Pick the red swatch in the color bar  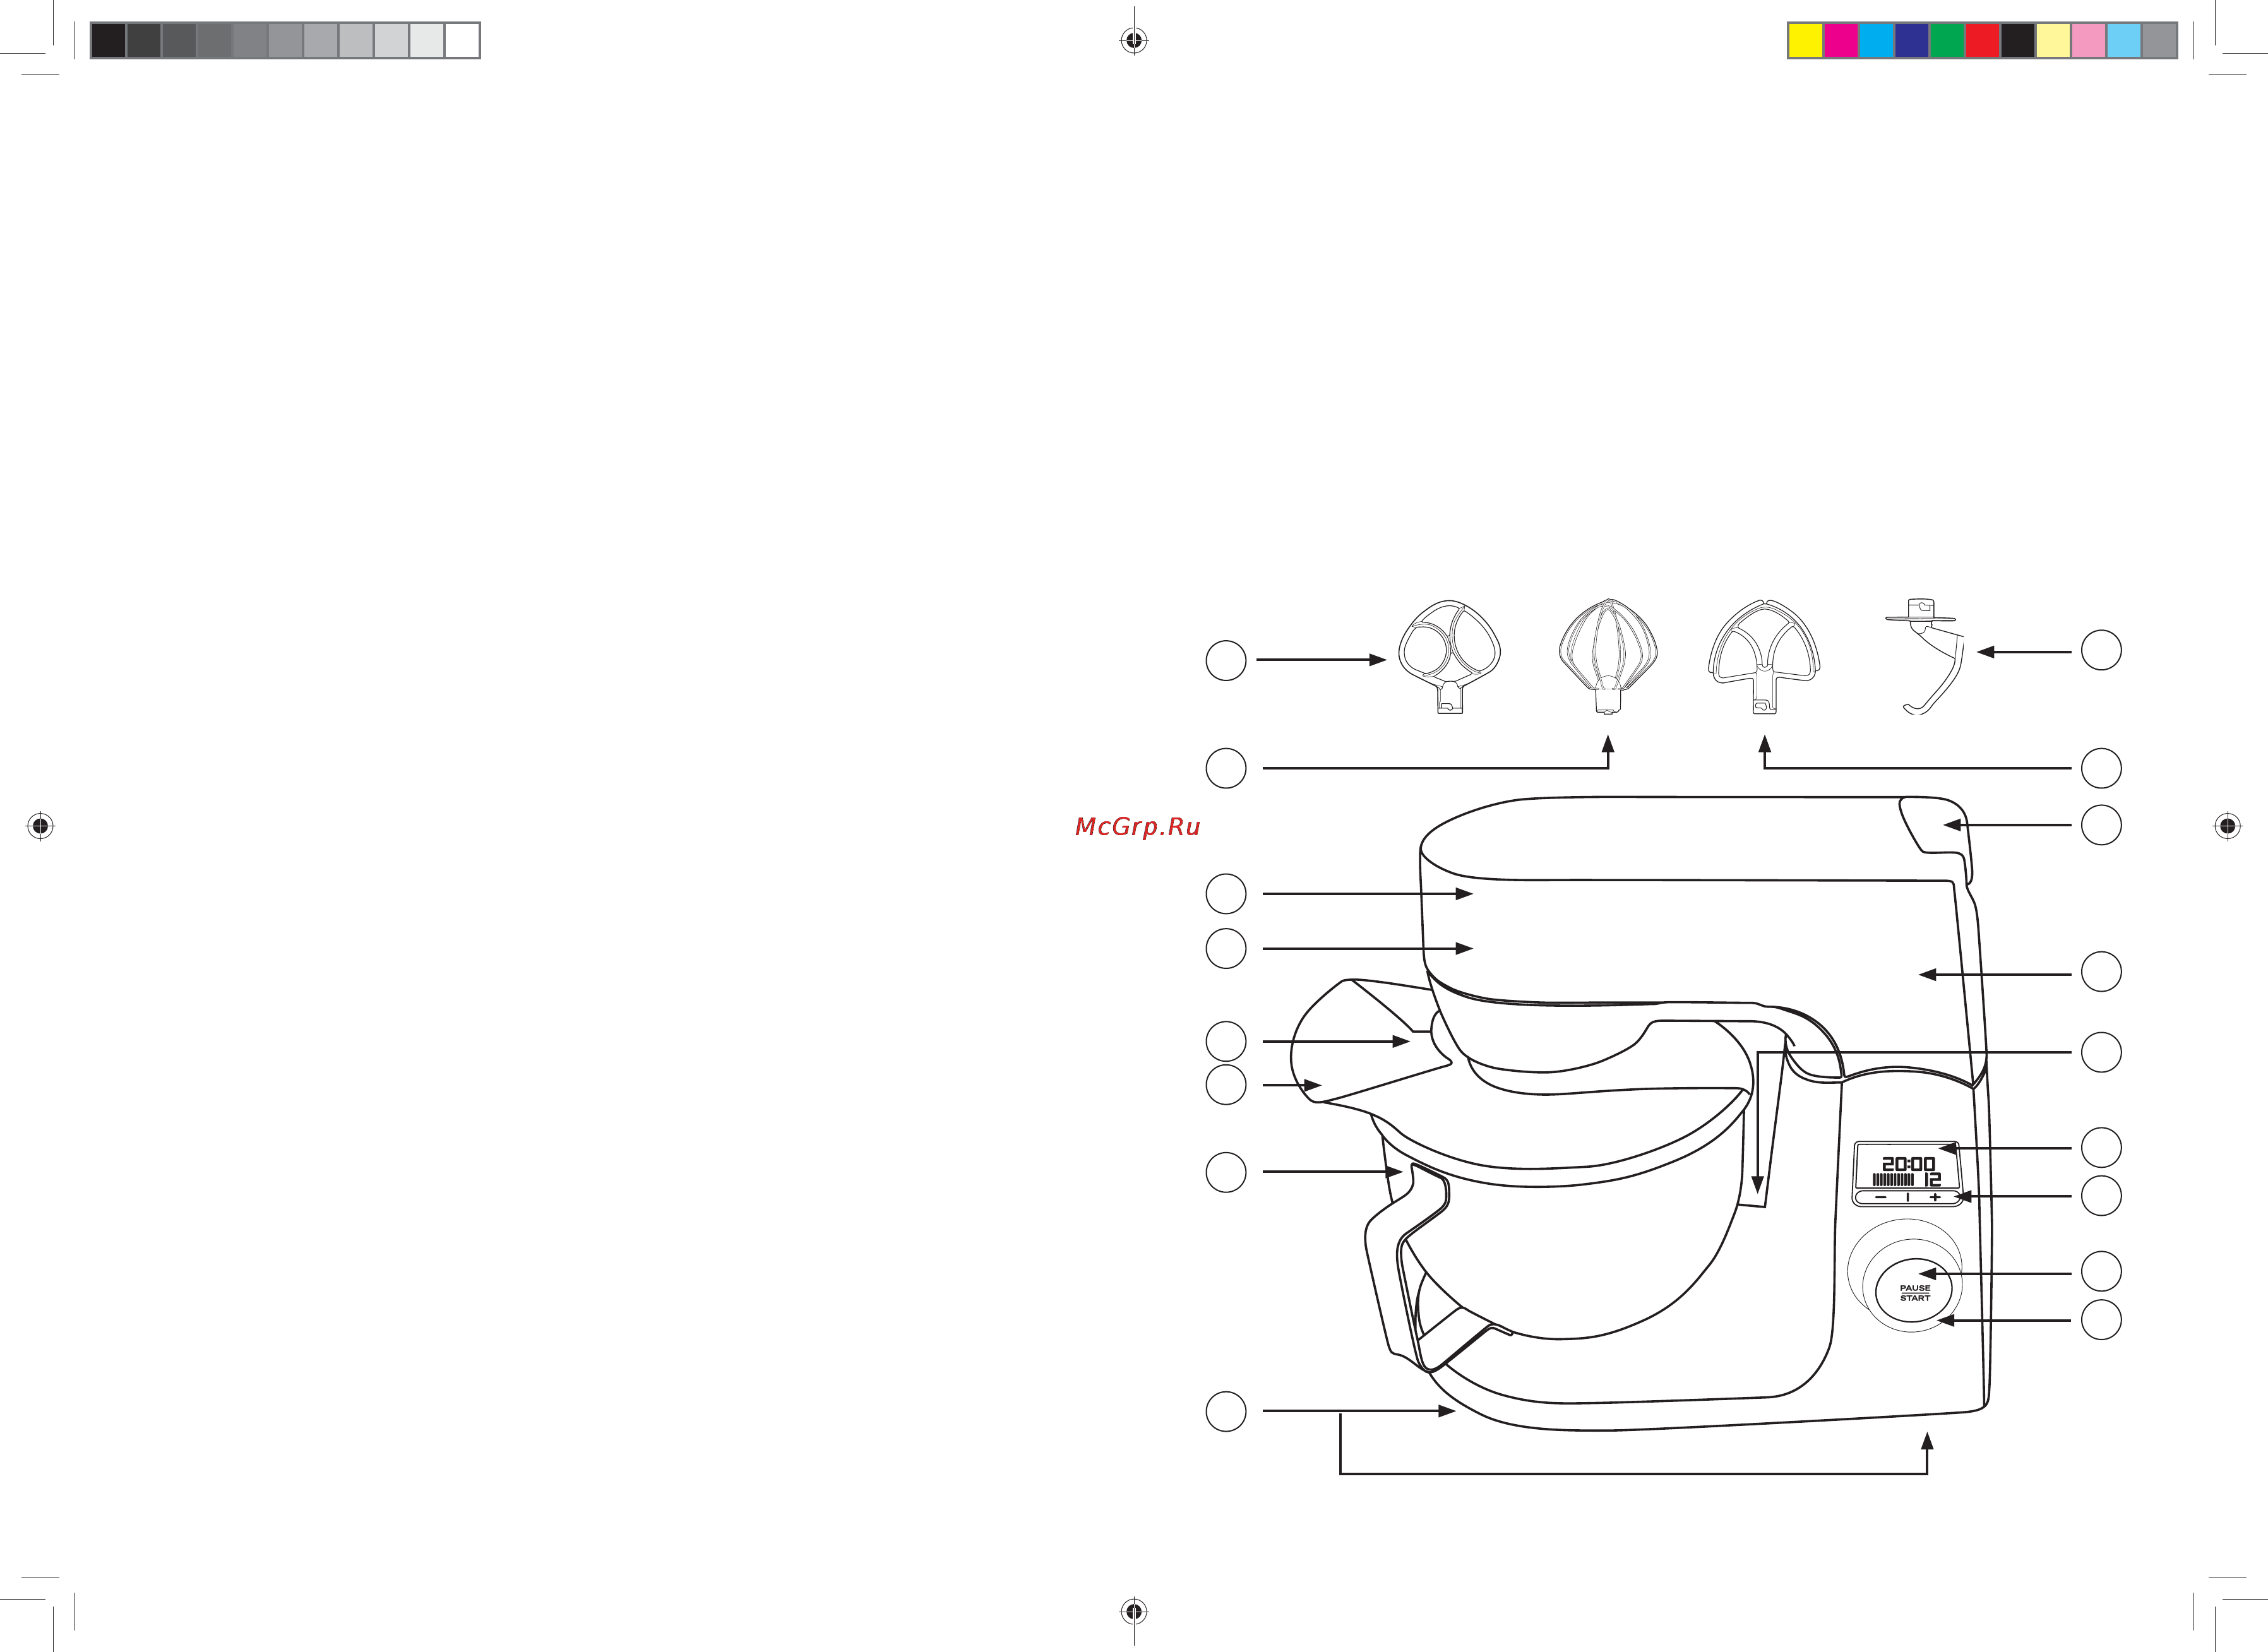(x=1982, y=41)
